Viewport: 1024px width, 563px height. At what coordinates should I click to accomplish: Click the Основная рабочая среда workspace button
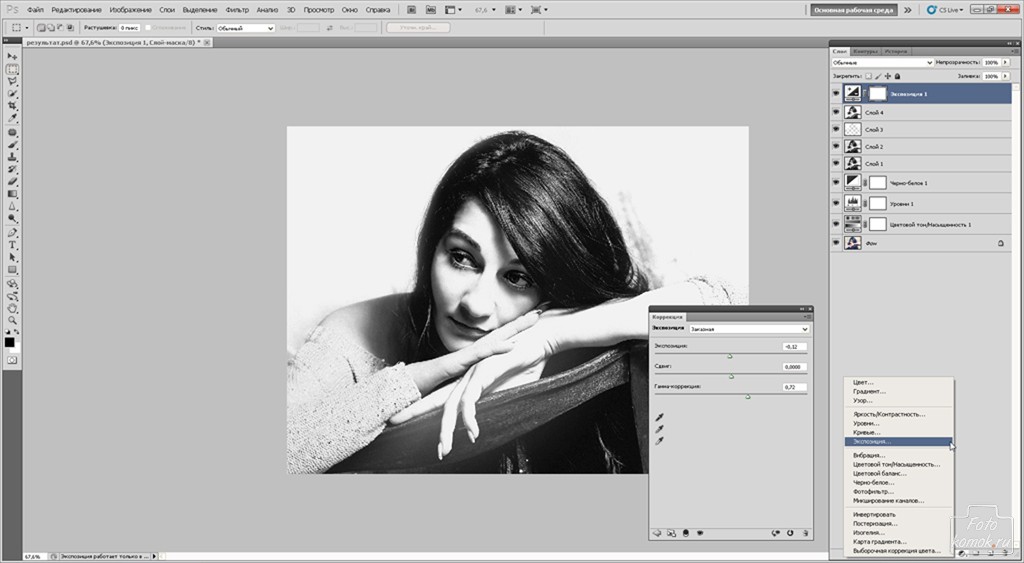coord(853,10)
